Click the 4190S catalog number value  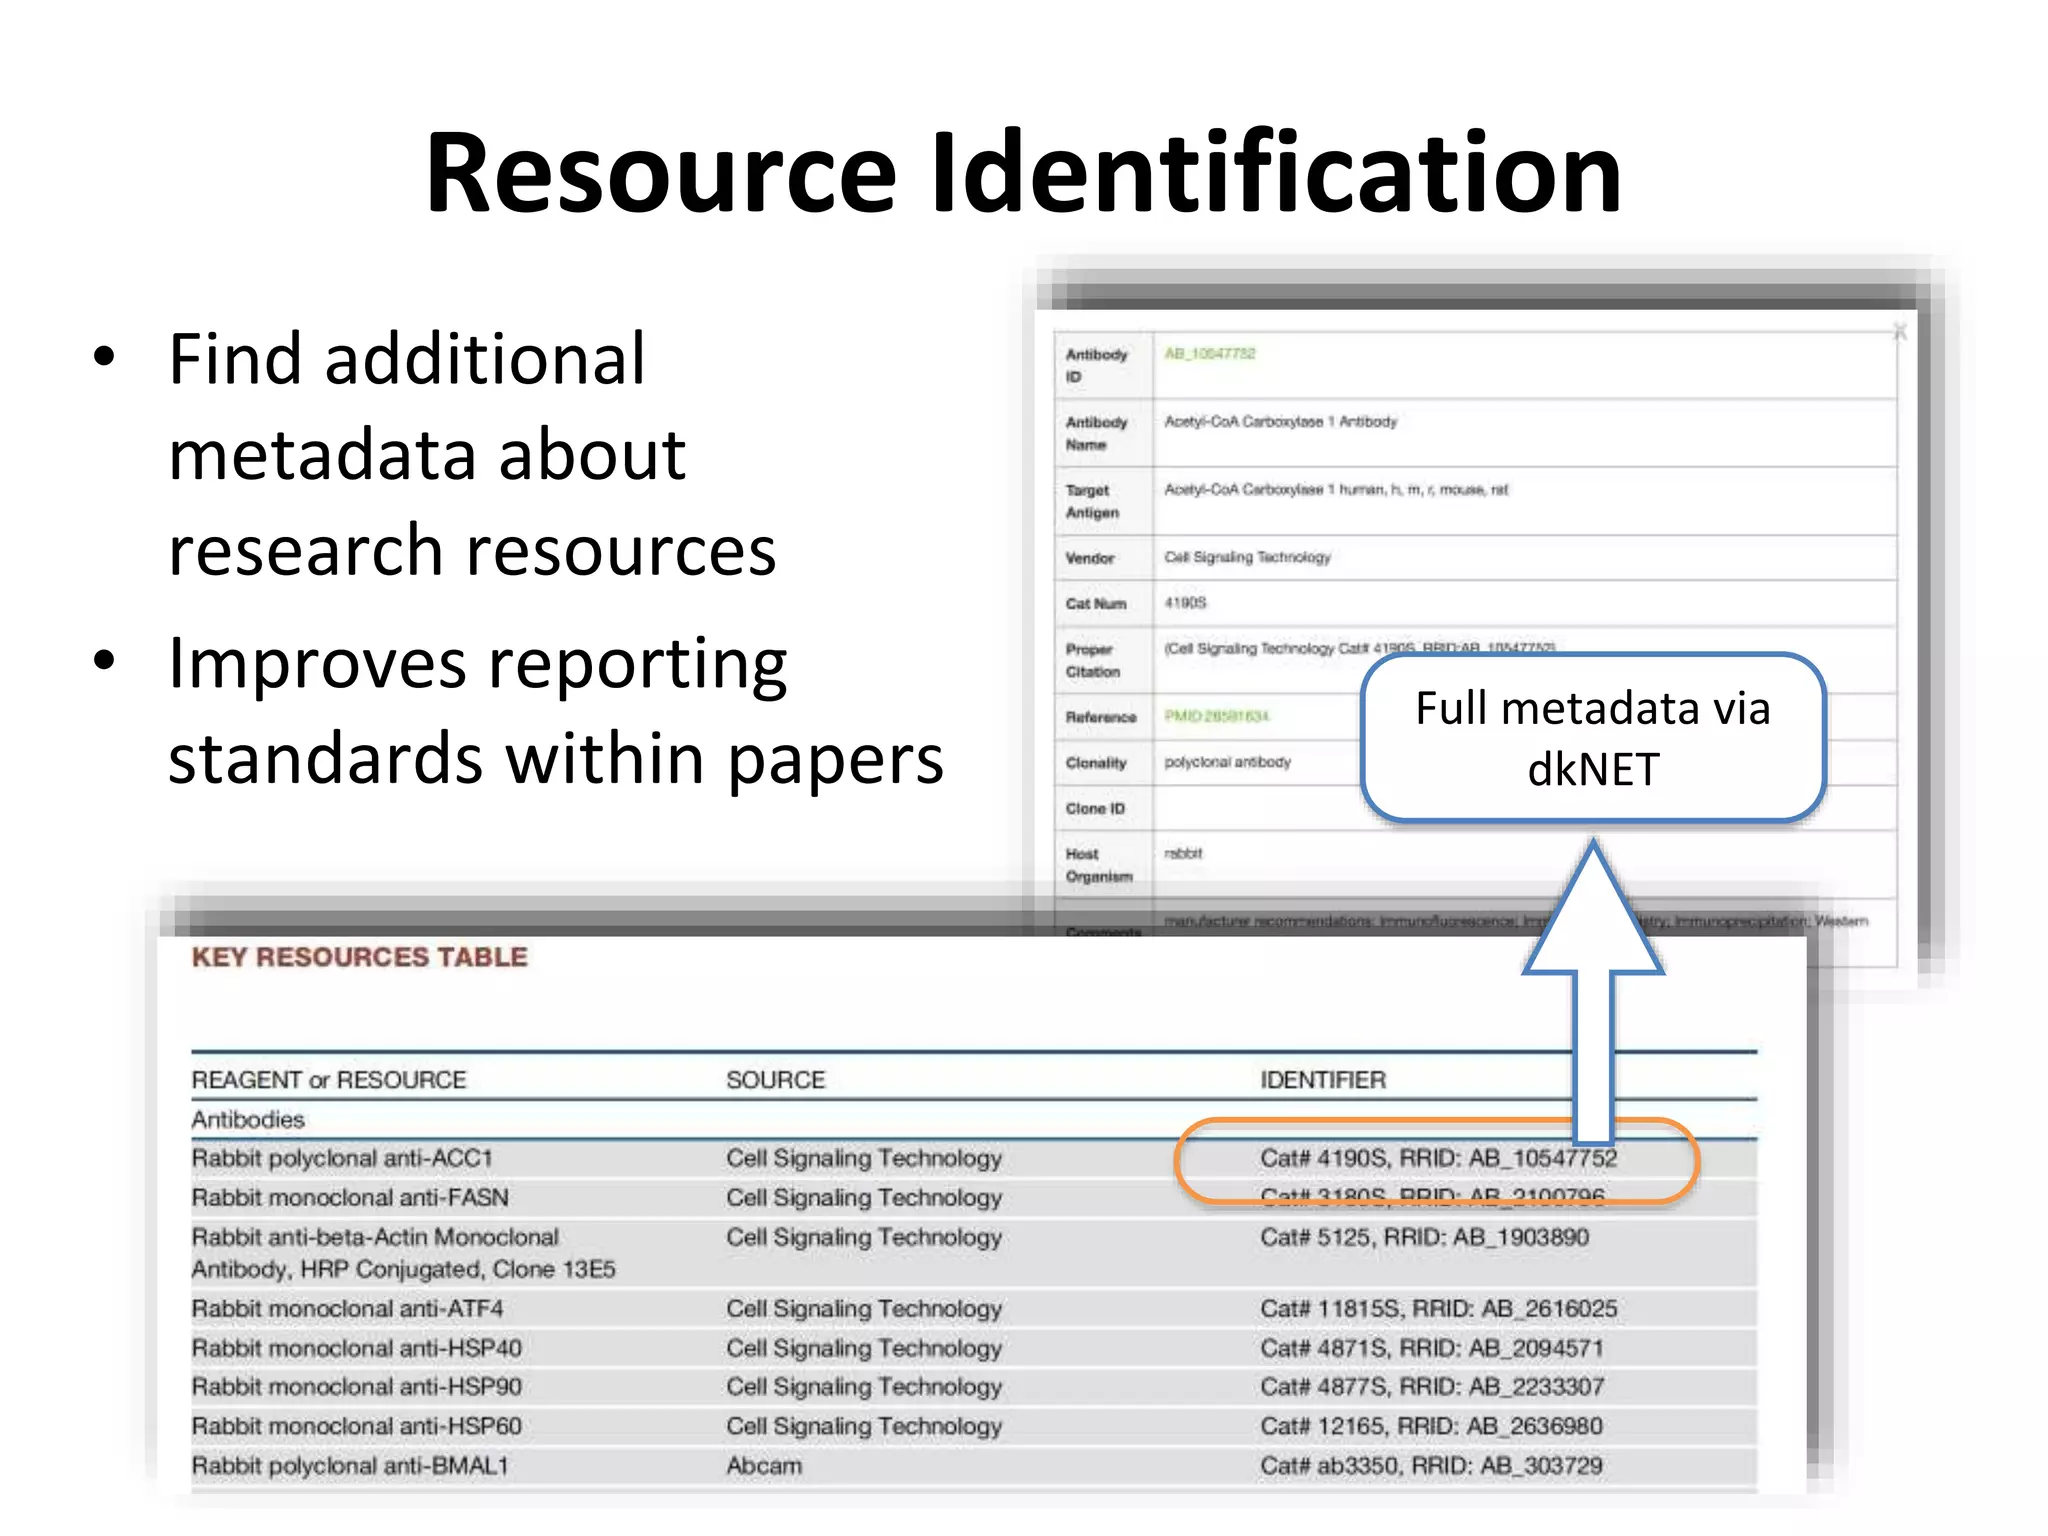(x=1185, y=603)
